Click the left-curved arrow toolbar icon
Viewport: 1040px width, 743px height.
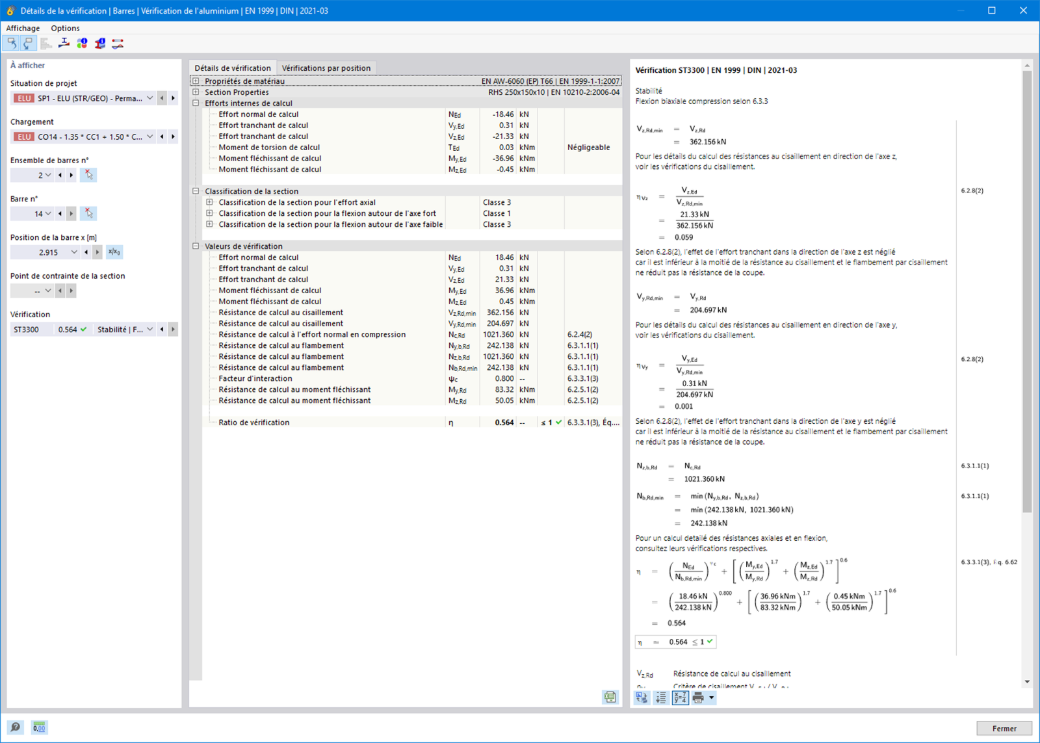(x=11, y=44)
